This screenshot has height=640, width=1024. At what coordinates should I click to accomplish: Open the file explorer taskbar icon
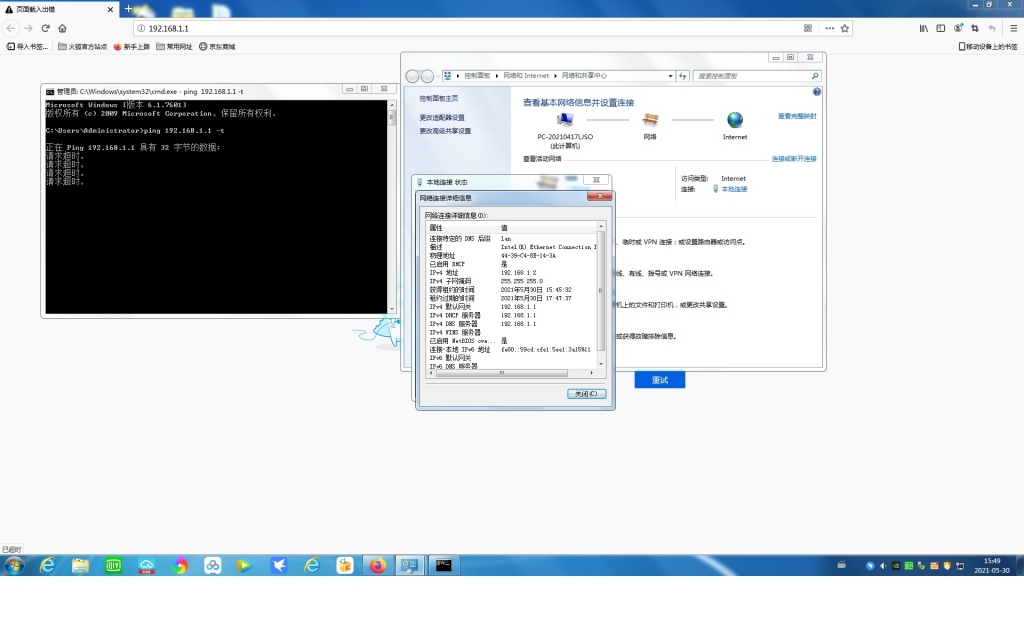[80, 566]
